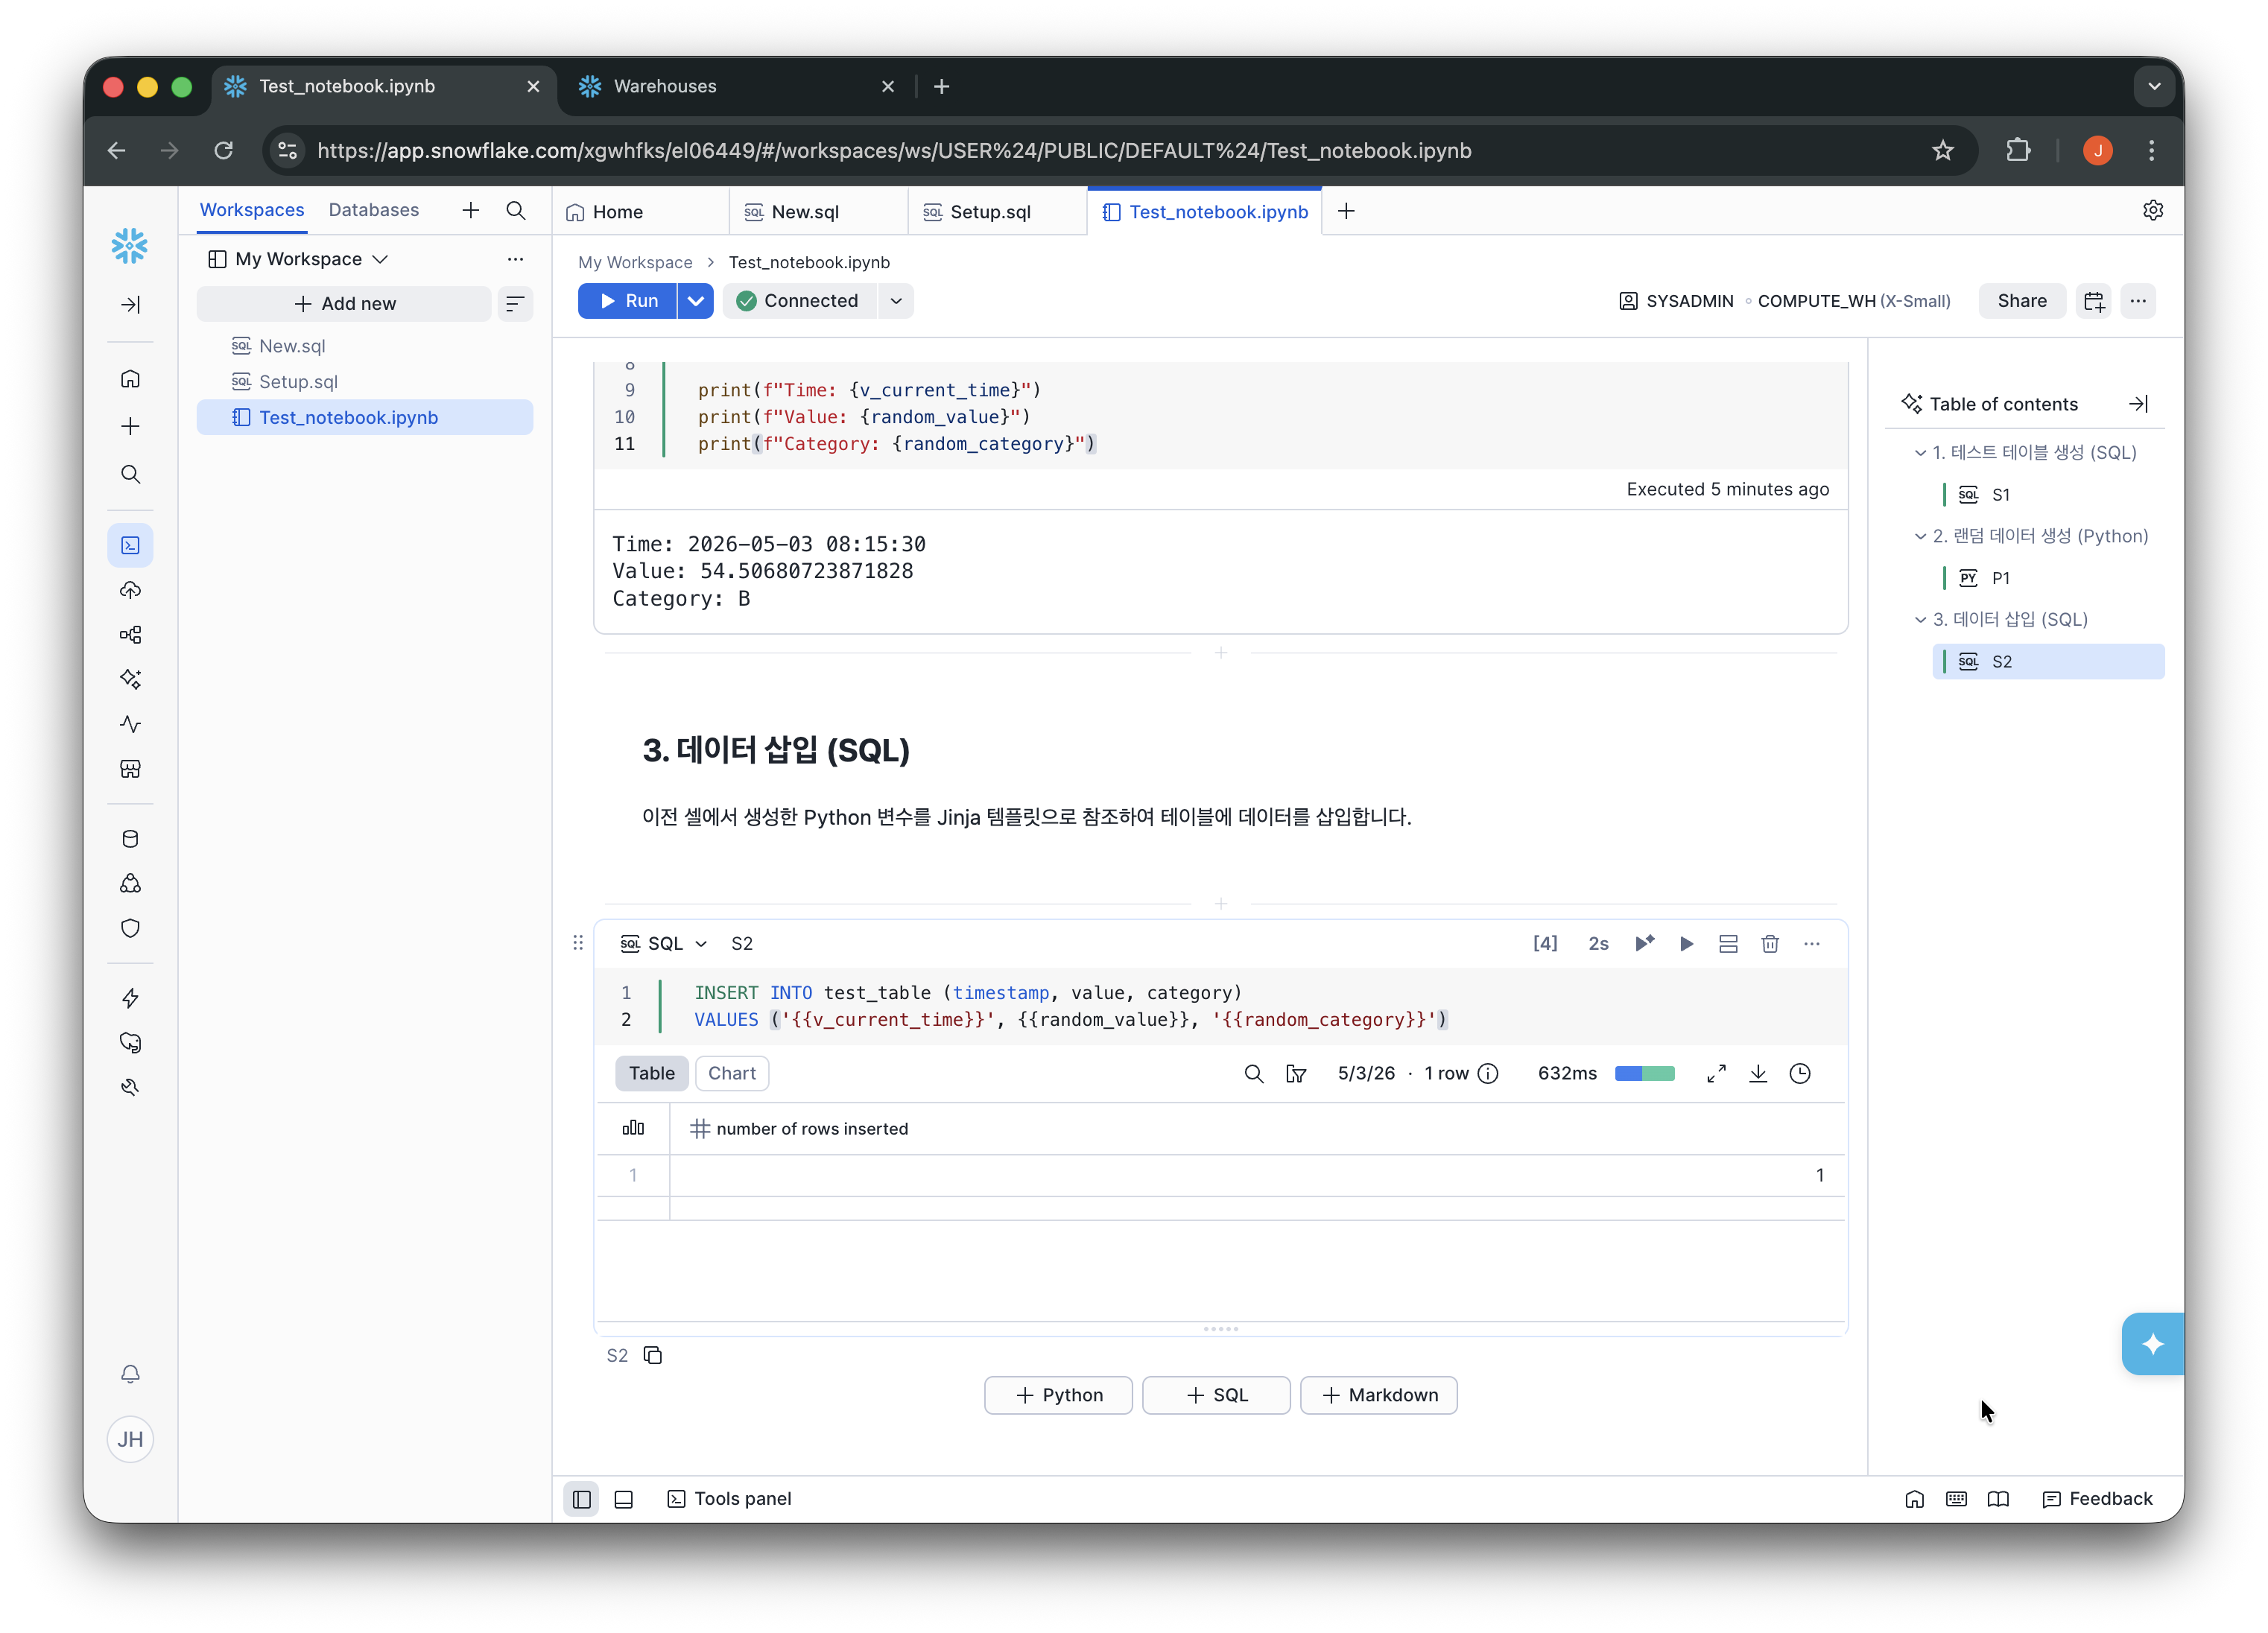Image resolution: width=2268 pixels, height=1633 pixels.
Task: Click the query duration color bar
Action: coord(1645,1073)
